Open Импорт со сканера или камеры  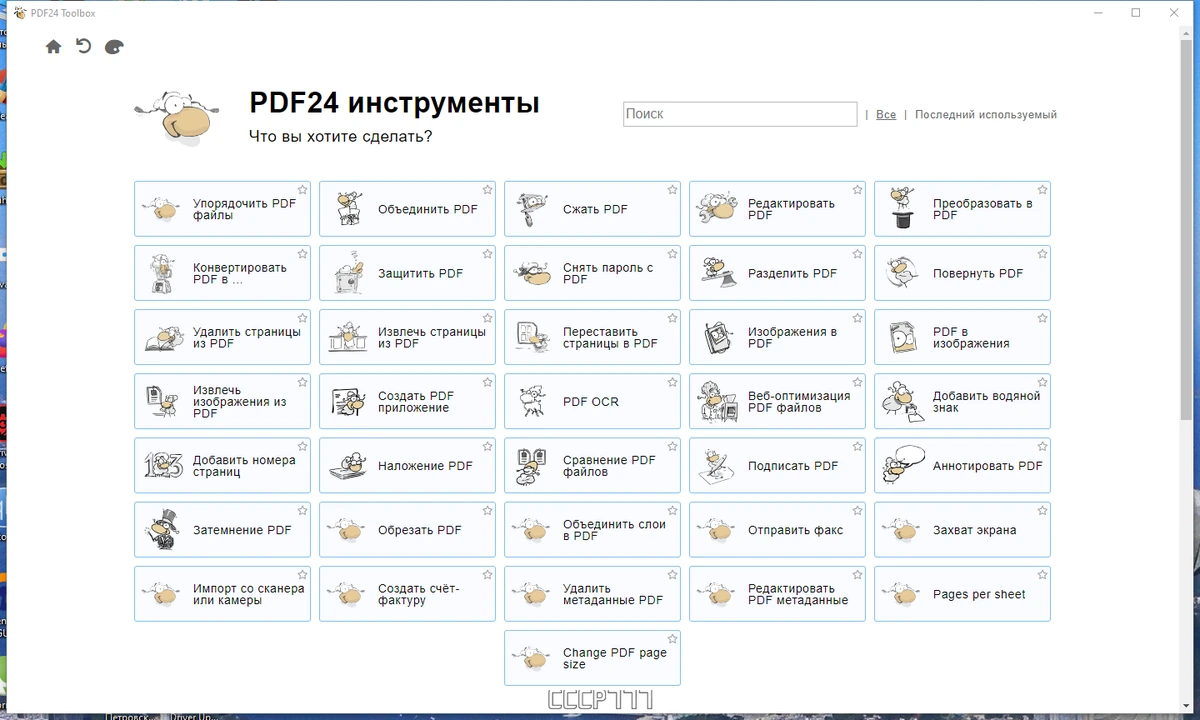pyautogui.click(x=222, y=594)
